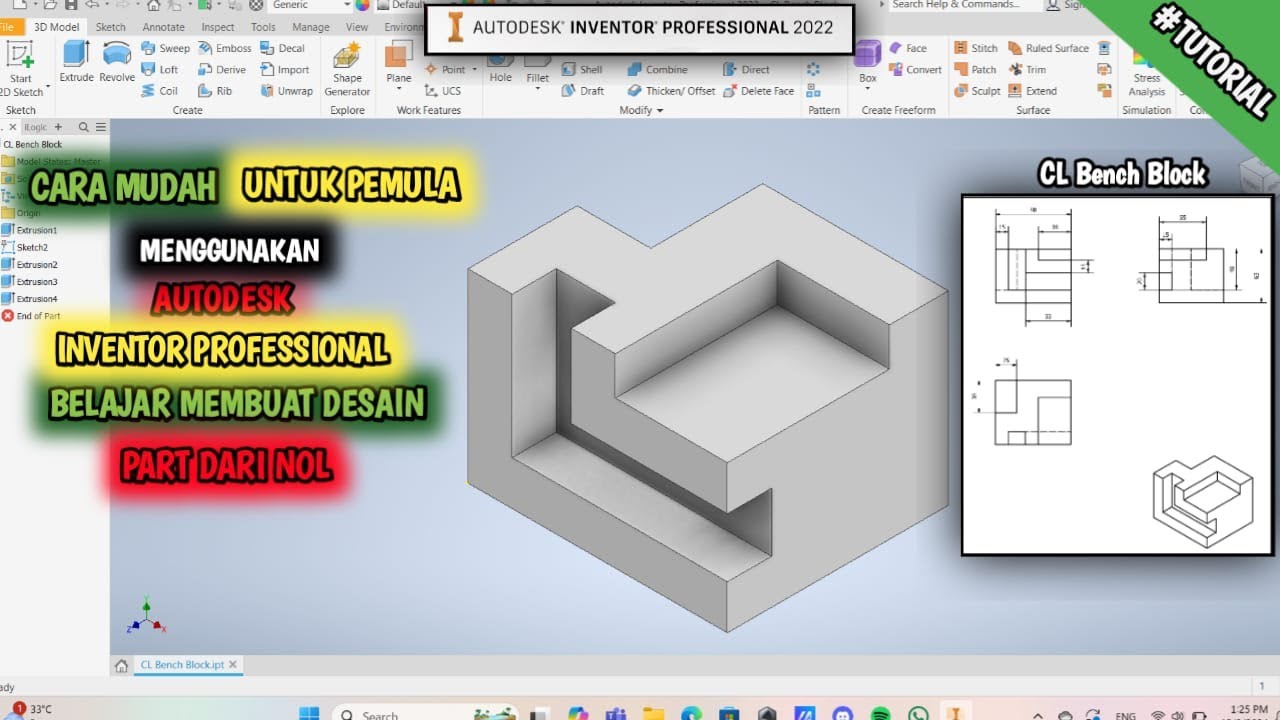Open the Windows Start menu
Image resolution: width=1280 pixels, height=720 pixels.
(309, 714)
